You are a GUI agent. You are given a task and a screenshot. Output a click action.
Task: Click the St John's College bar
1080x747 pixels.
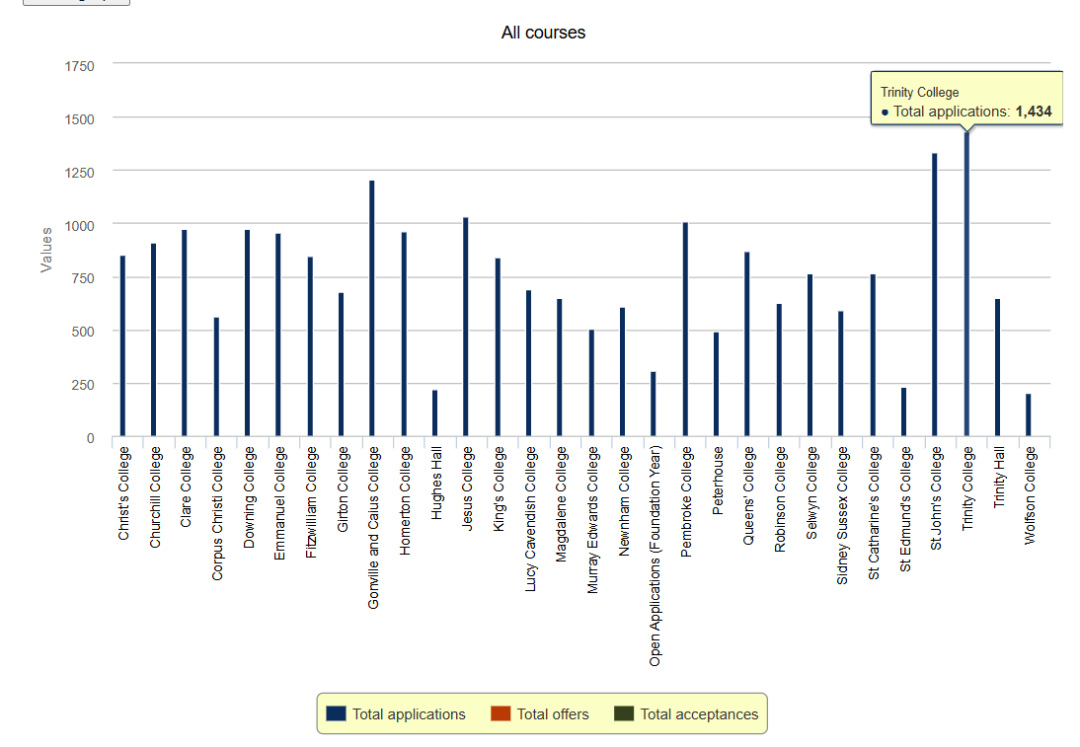pyautogui.click(x=935, y=295)
